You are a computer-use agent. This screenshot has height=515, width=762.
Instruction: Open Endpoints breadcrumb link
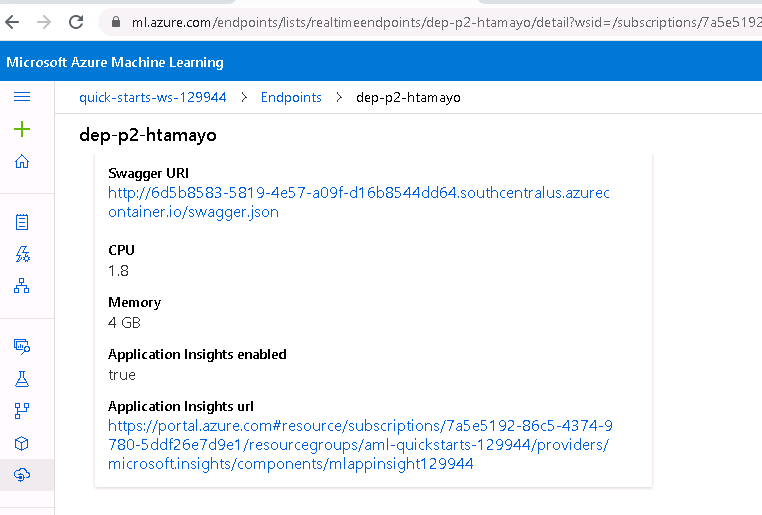tap(291, 97)
